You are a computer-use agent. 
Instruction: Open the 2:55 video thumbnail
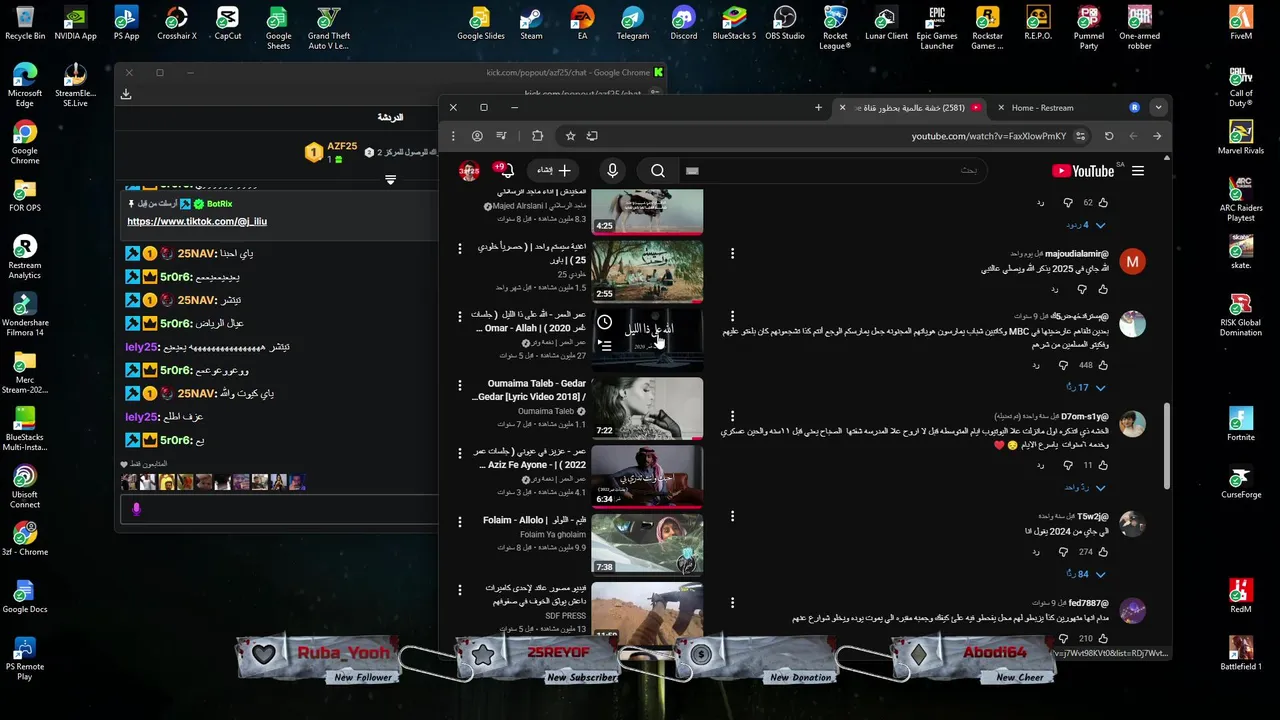647,271
